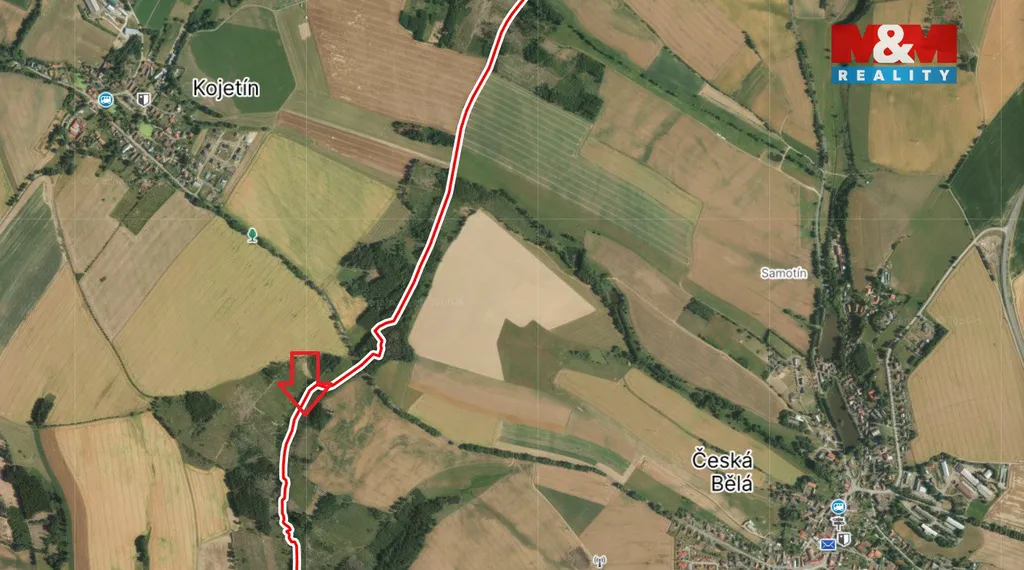1024x570 pixels.
Task: Click the green tree marker southeast of Kojetín
Action: (252, 235)
